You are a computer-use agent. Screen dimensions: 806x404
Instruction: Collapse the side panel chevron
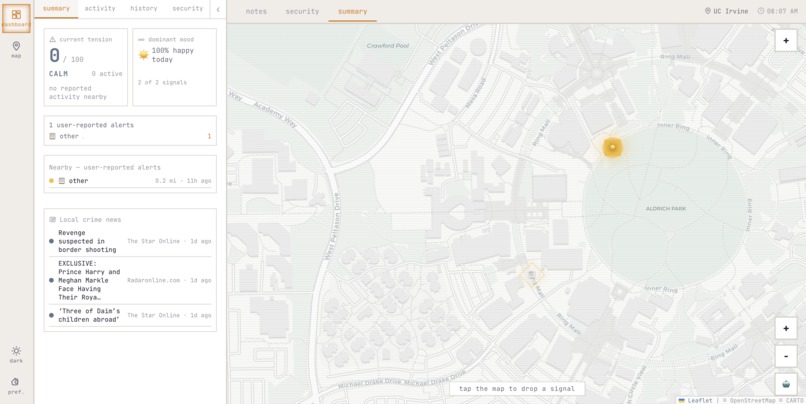pos(218,9)
